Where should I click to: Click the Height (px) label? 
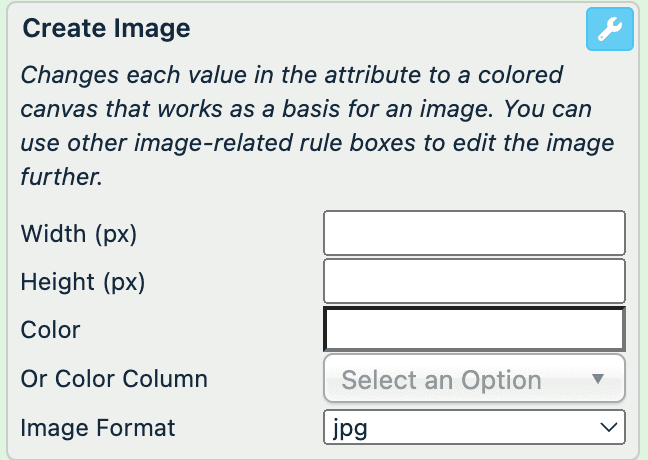83,283
